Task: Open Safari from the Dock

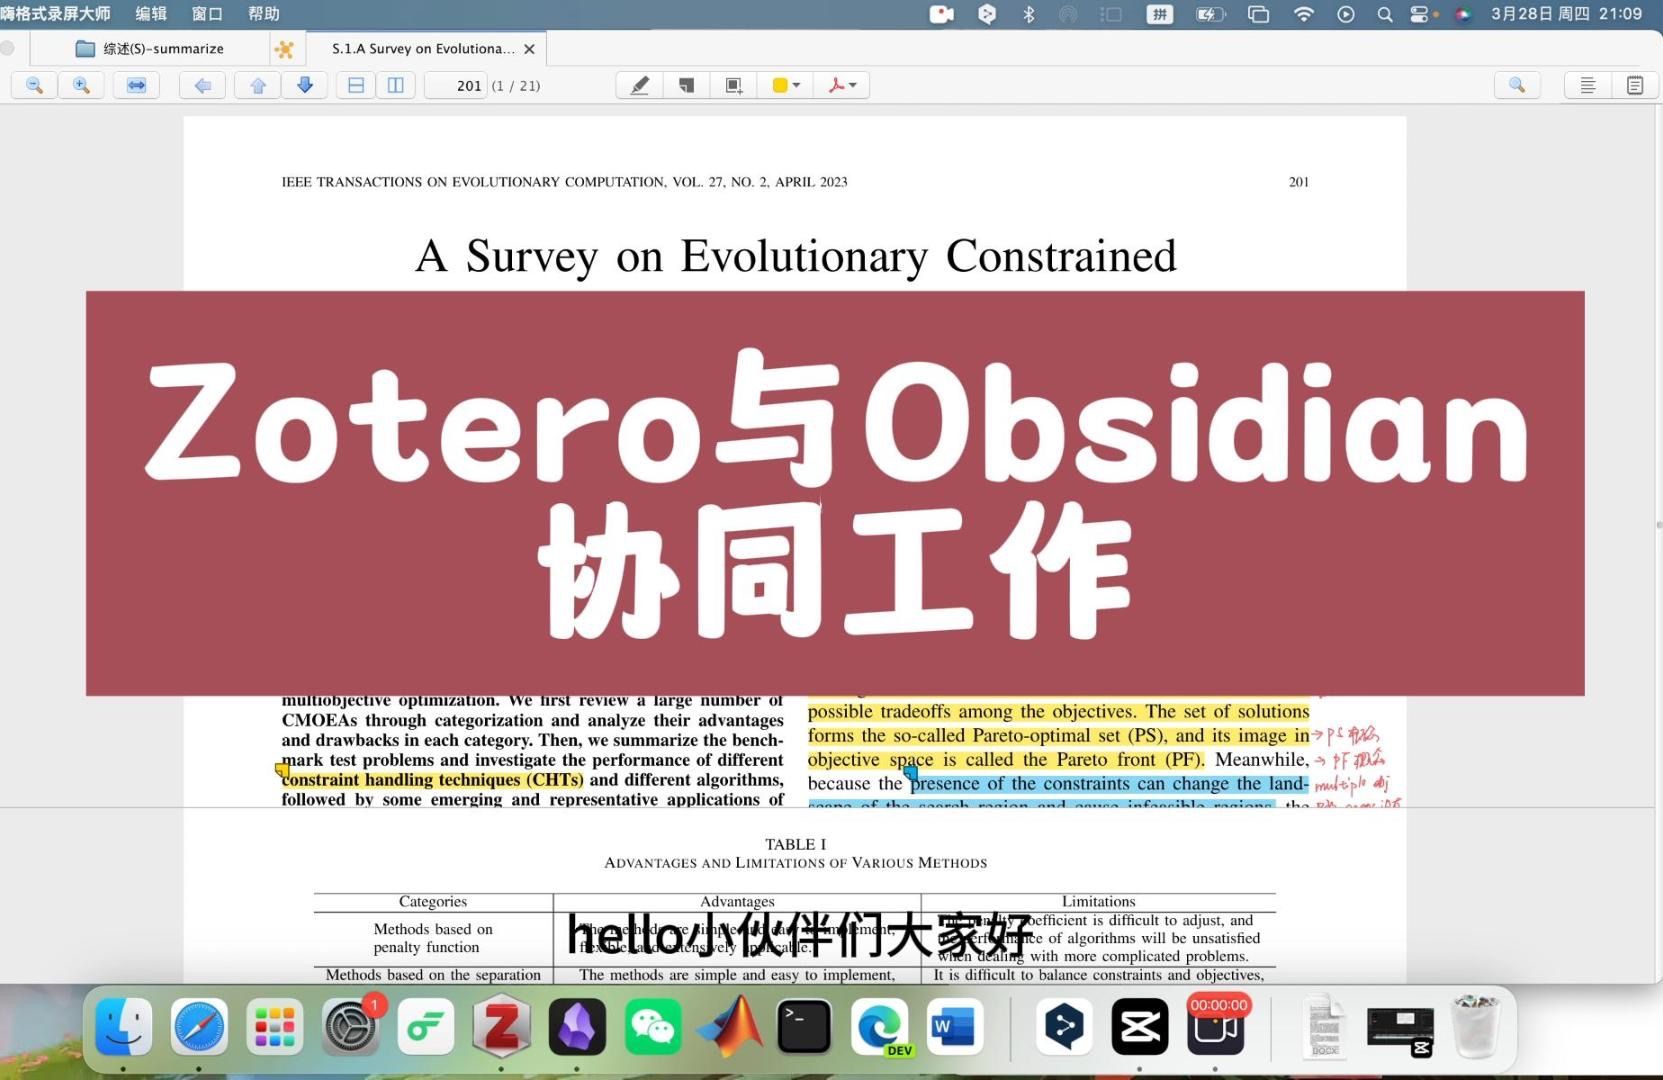Action: [x=199, y=1026]
